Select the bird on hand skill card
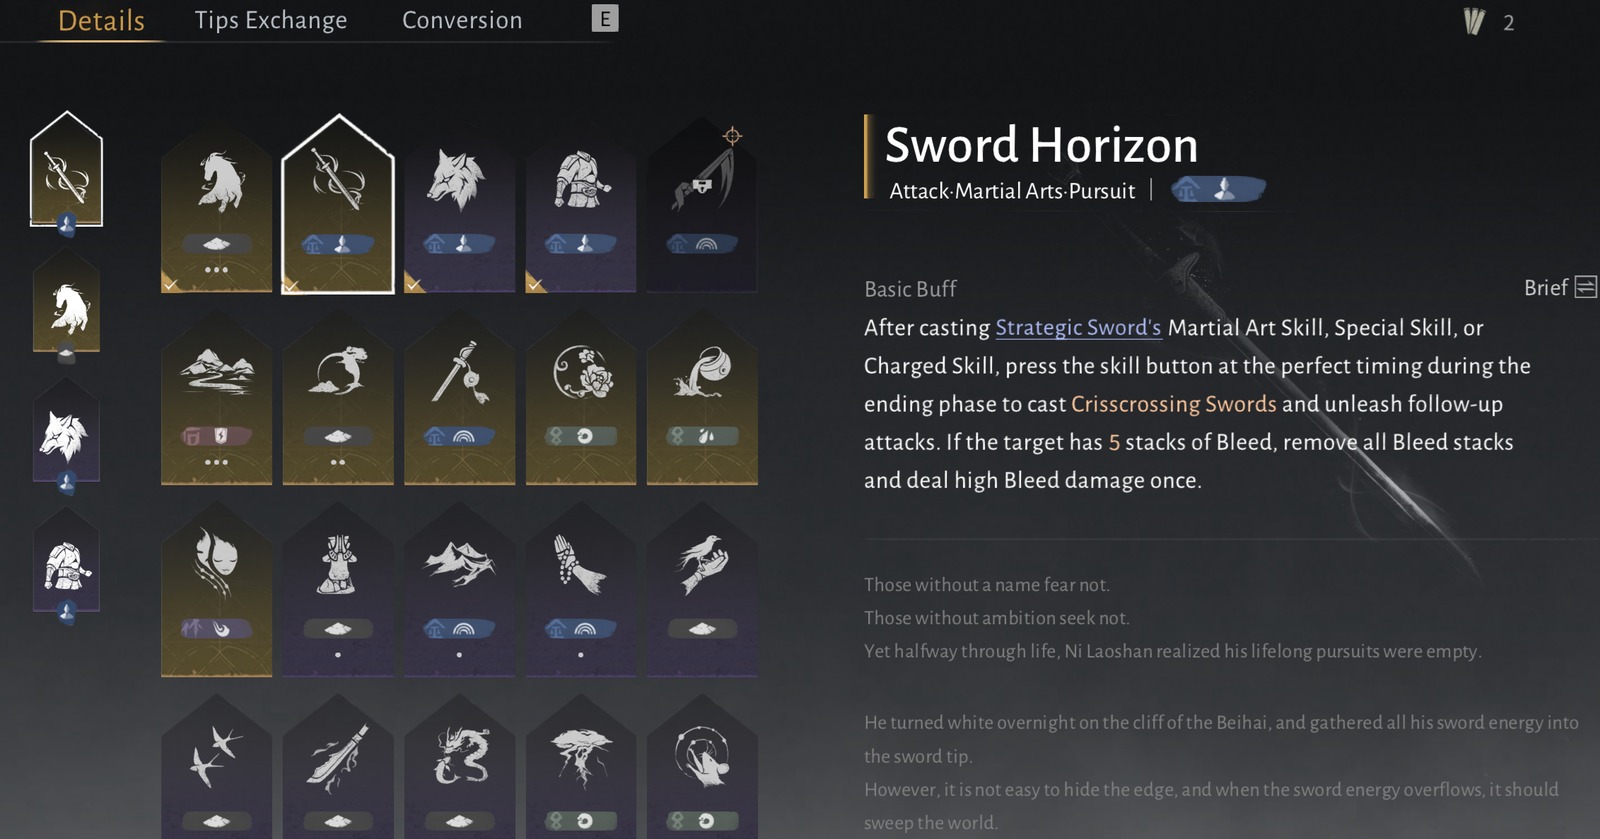Screen dimensions: 1600x839 (x=702, y=594)
